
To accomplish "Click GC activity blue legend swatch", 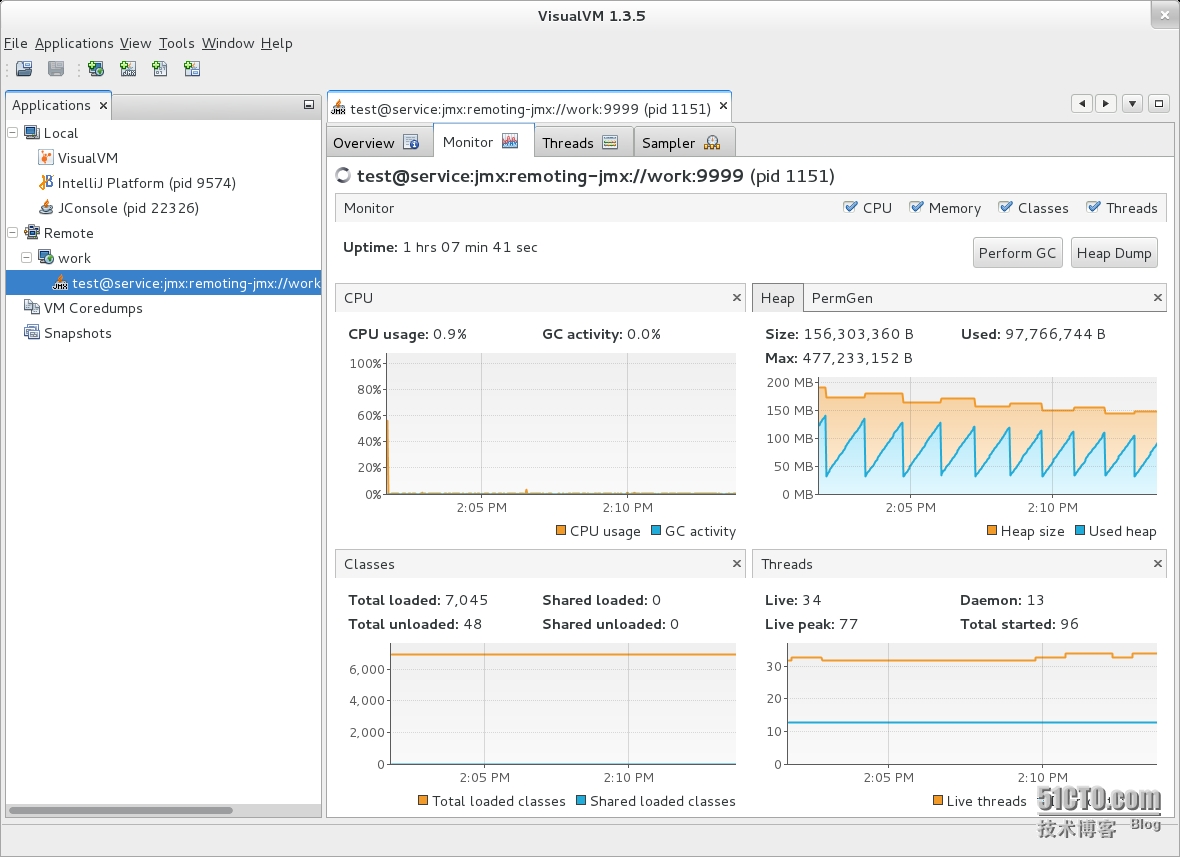I will (655, 530).
